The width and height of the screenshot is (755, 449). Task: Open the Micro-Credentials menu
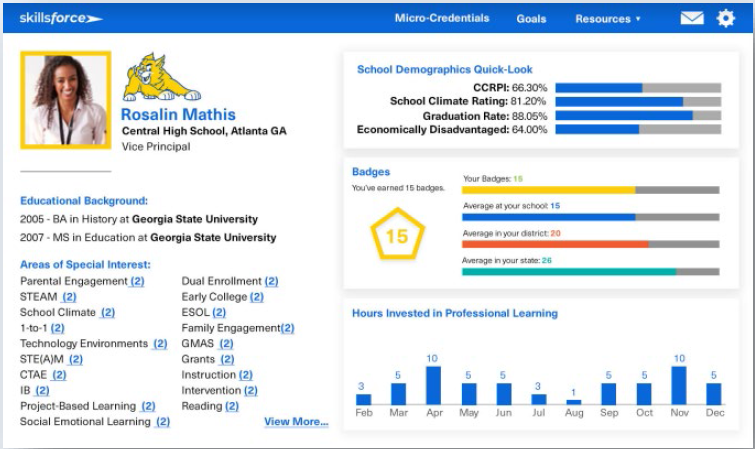(442, 18)
